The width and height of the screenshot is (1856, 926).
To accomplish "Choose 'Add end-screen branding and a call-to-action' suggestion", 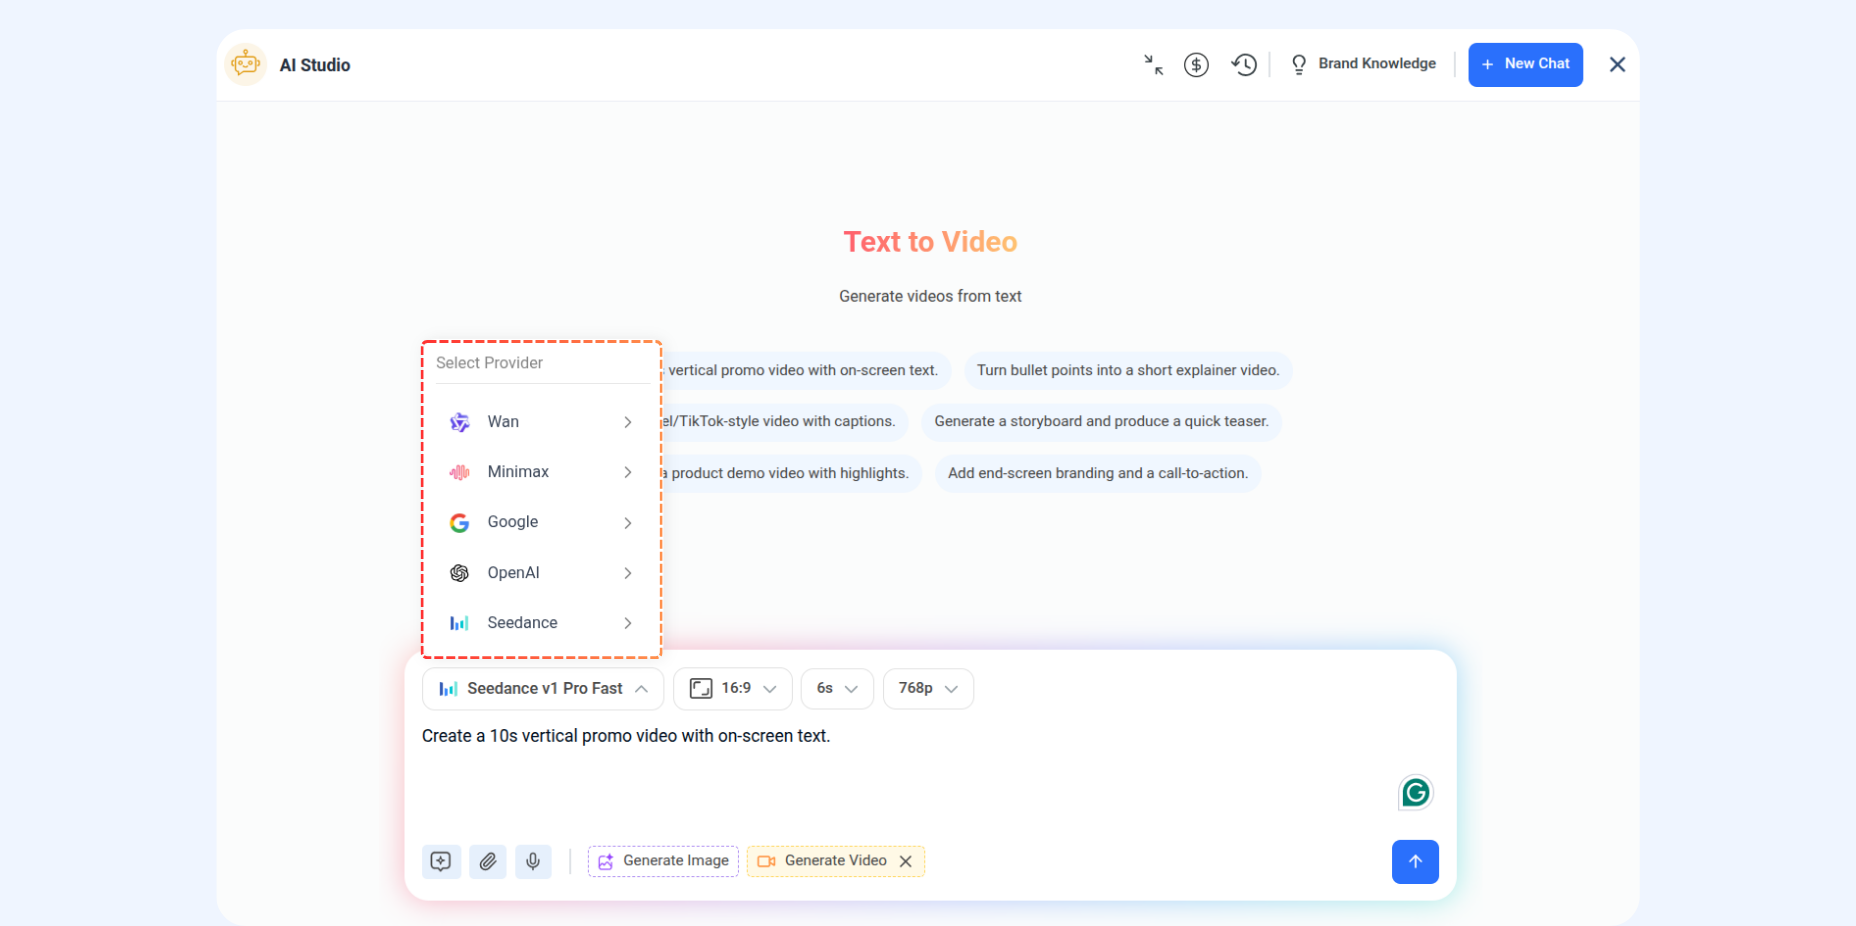I will (x=1098, y=473).
